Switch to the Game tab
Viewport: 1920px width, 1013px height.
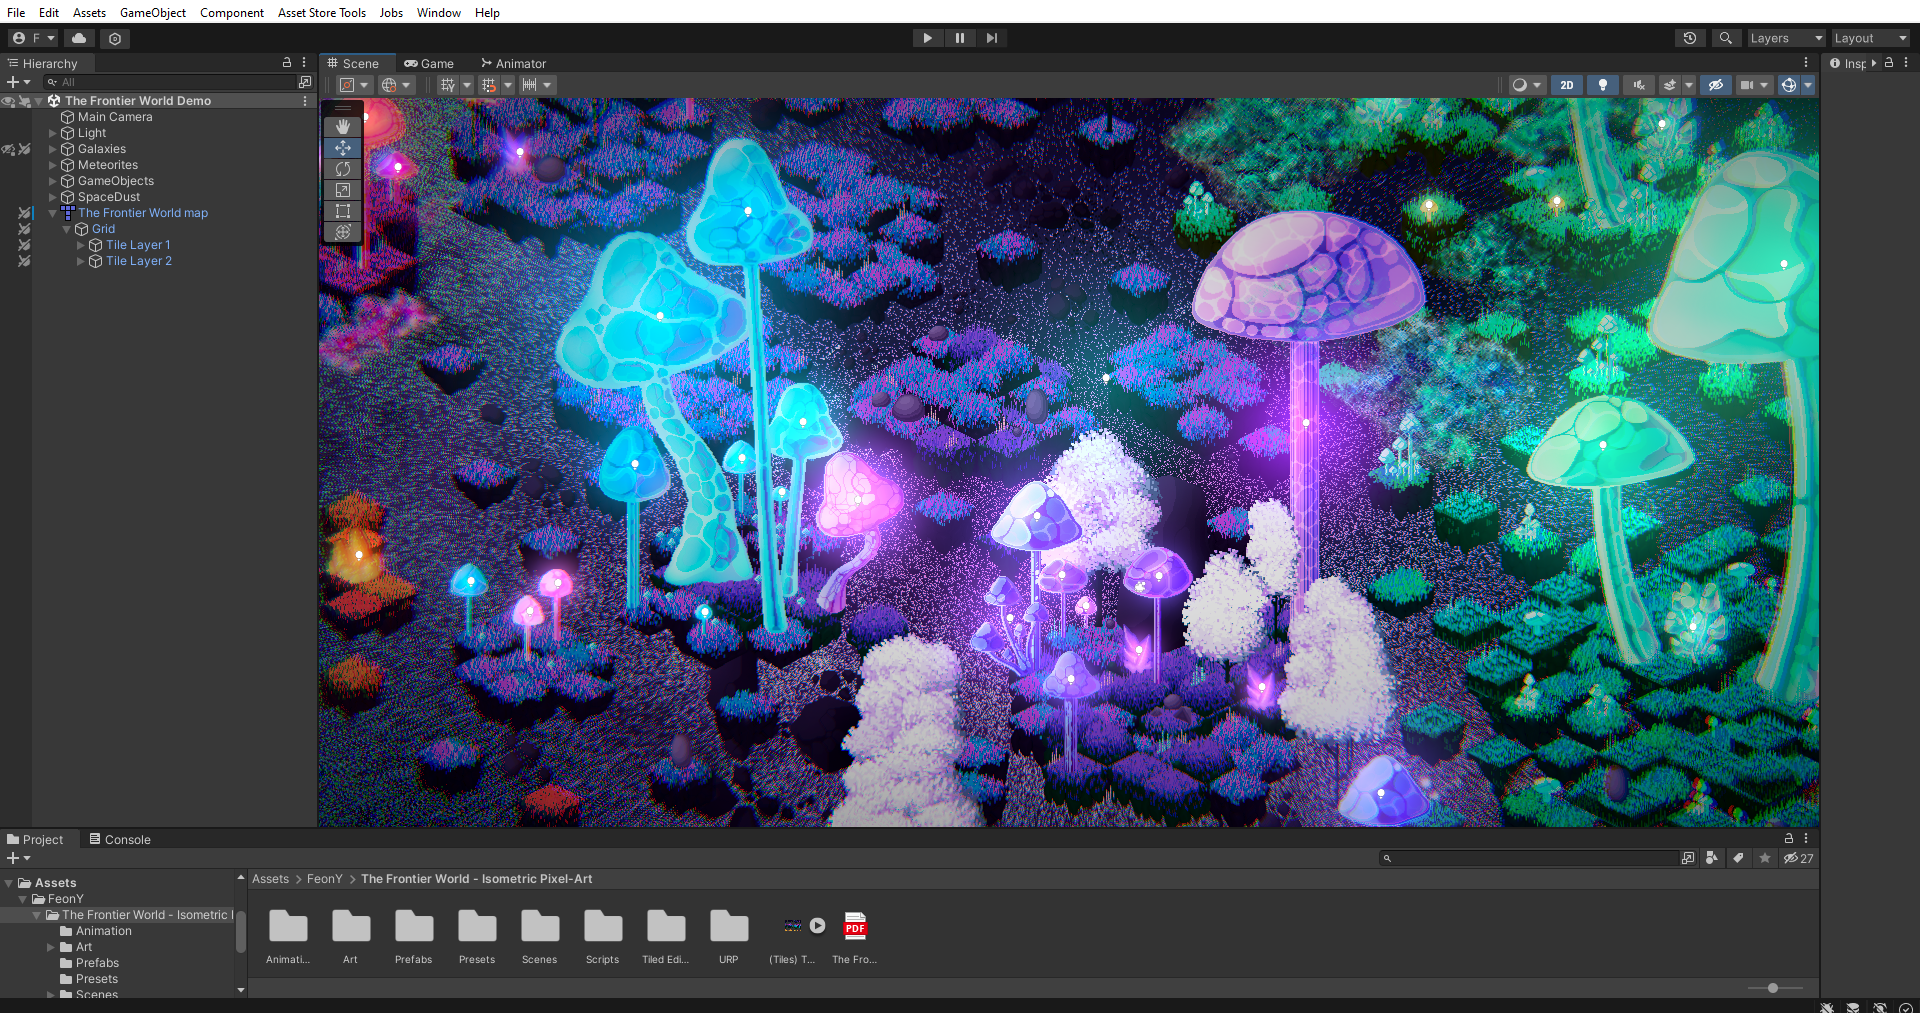click(429, 63)
